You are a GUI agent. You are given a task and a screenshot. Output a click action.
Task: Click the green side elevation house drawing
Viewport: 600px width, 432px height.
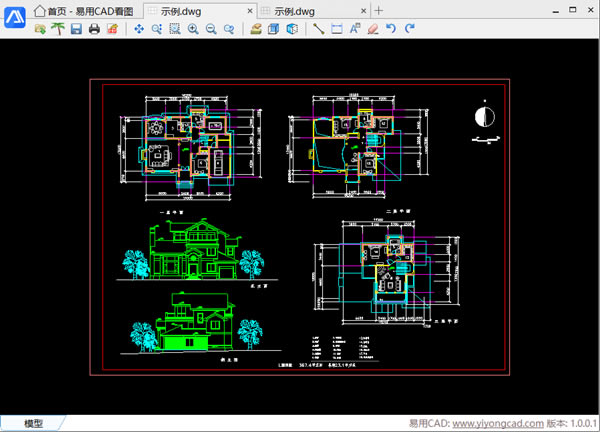coord(195,322)
